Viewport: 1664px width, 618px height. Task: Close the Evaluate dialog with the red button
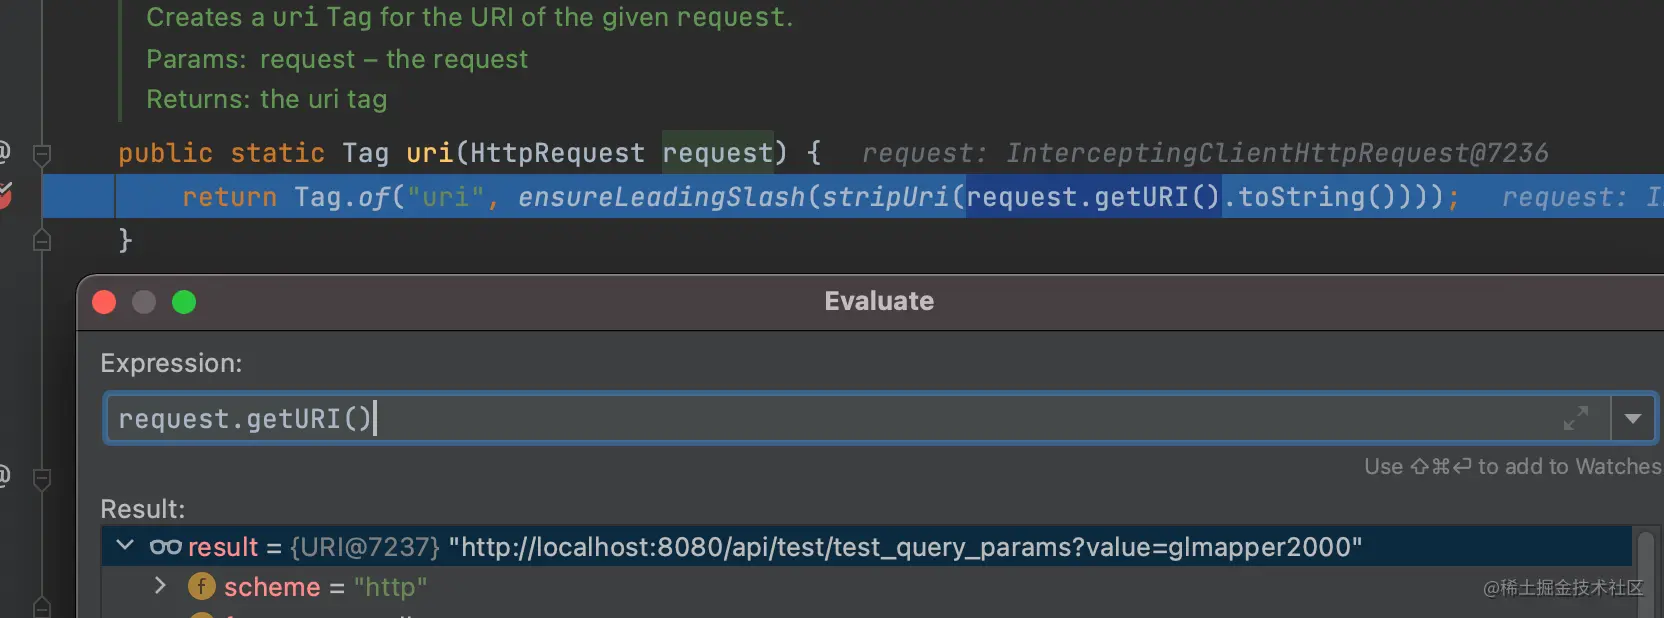pyautogui.click(x=104, y=302)
